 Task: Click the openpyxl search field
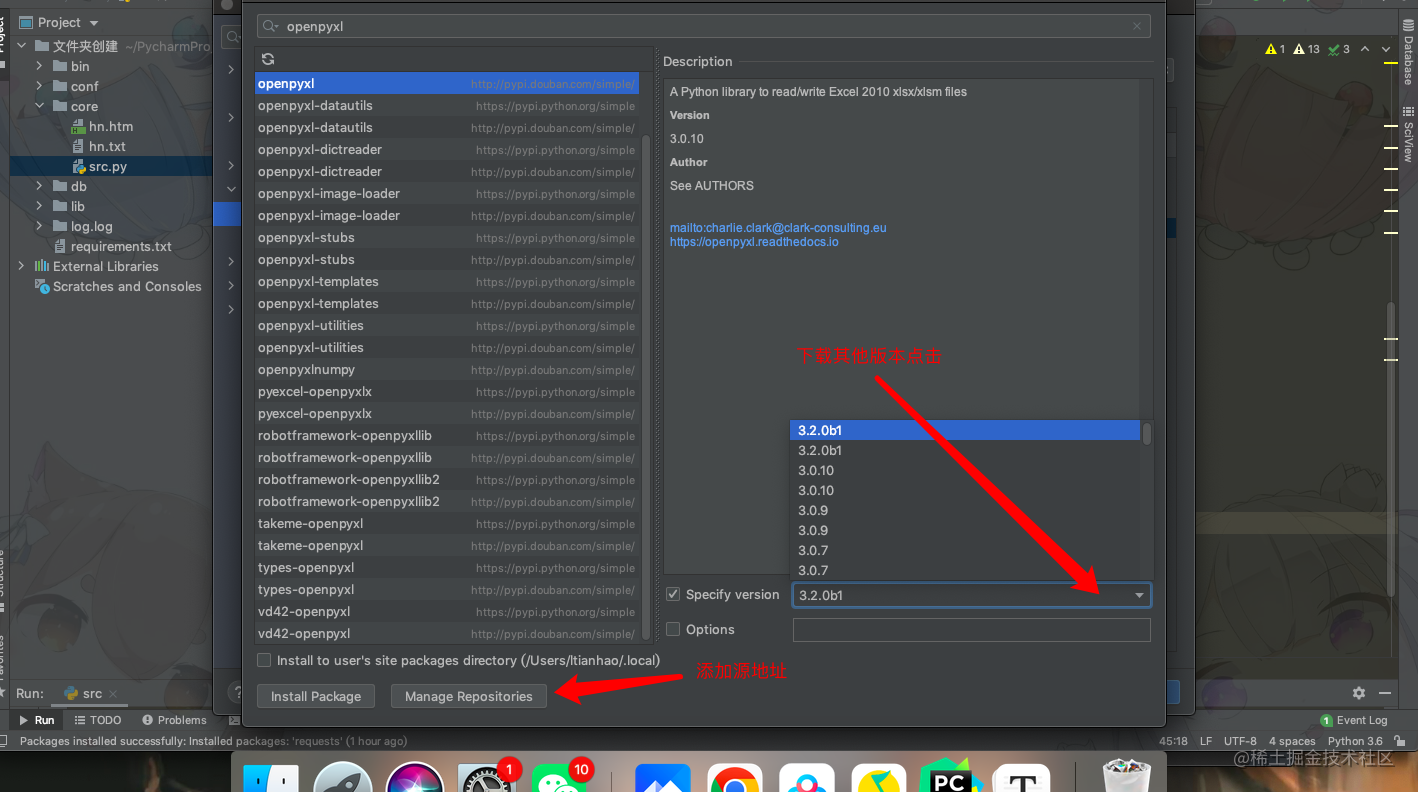click(x=703, y=27)
